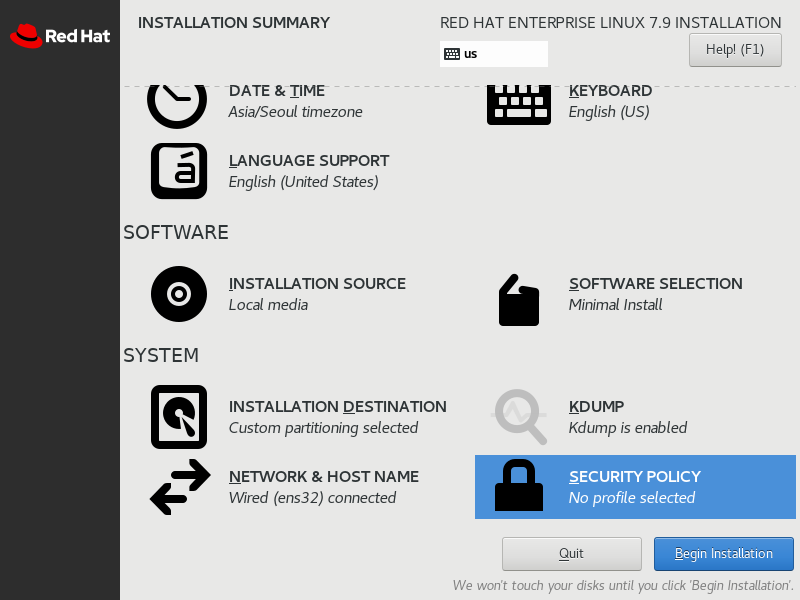Open the INSTALLATION SOURCE label

pos(317,284)
